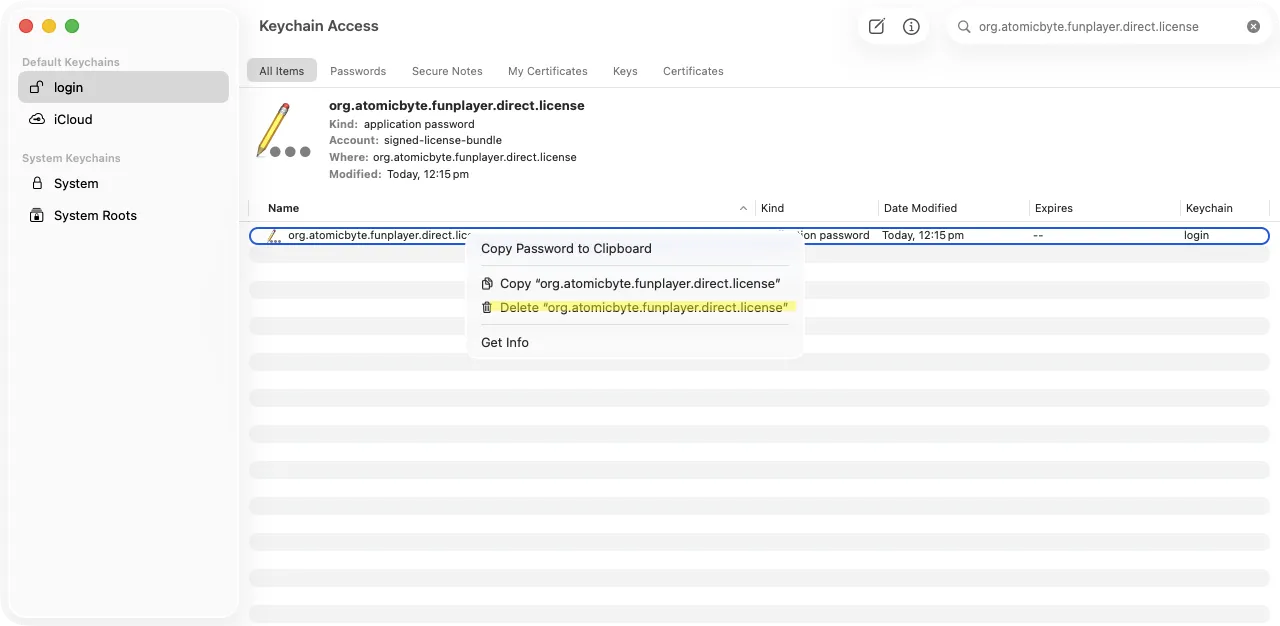Screen dimensions: 1280x626
Task: Click the "--" value in the Expires column
Action: click(1039, 236)
